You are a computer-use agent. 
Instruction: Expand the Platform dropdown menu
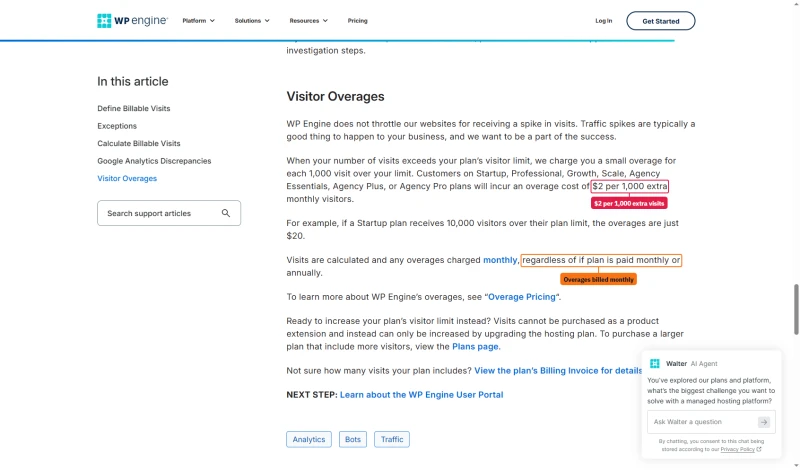tap(198, 21)
